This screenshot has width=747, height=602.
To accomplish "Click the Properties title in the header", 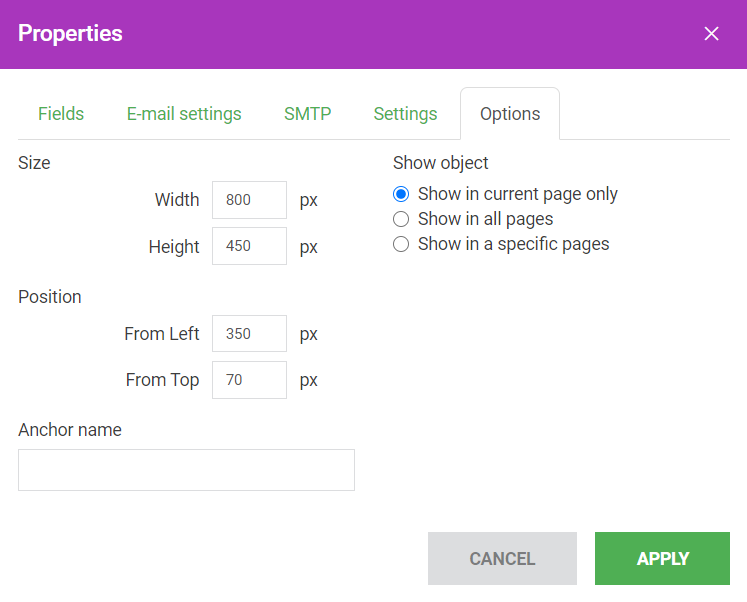I will click(x=70, y=33).
